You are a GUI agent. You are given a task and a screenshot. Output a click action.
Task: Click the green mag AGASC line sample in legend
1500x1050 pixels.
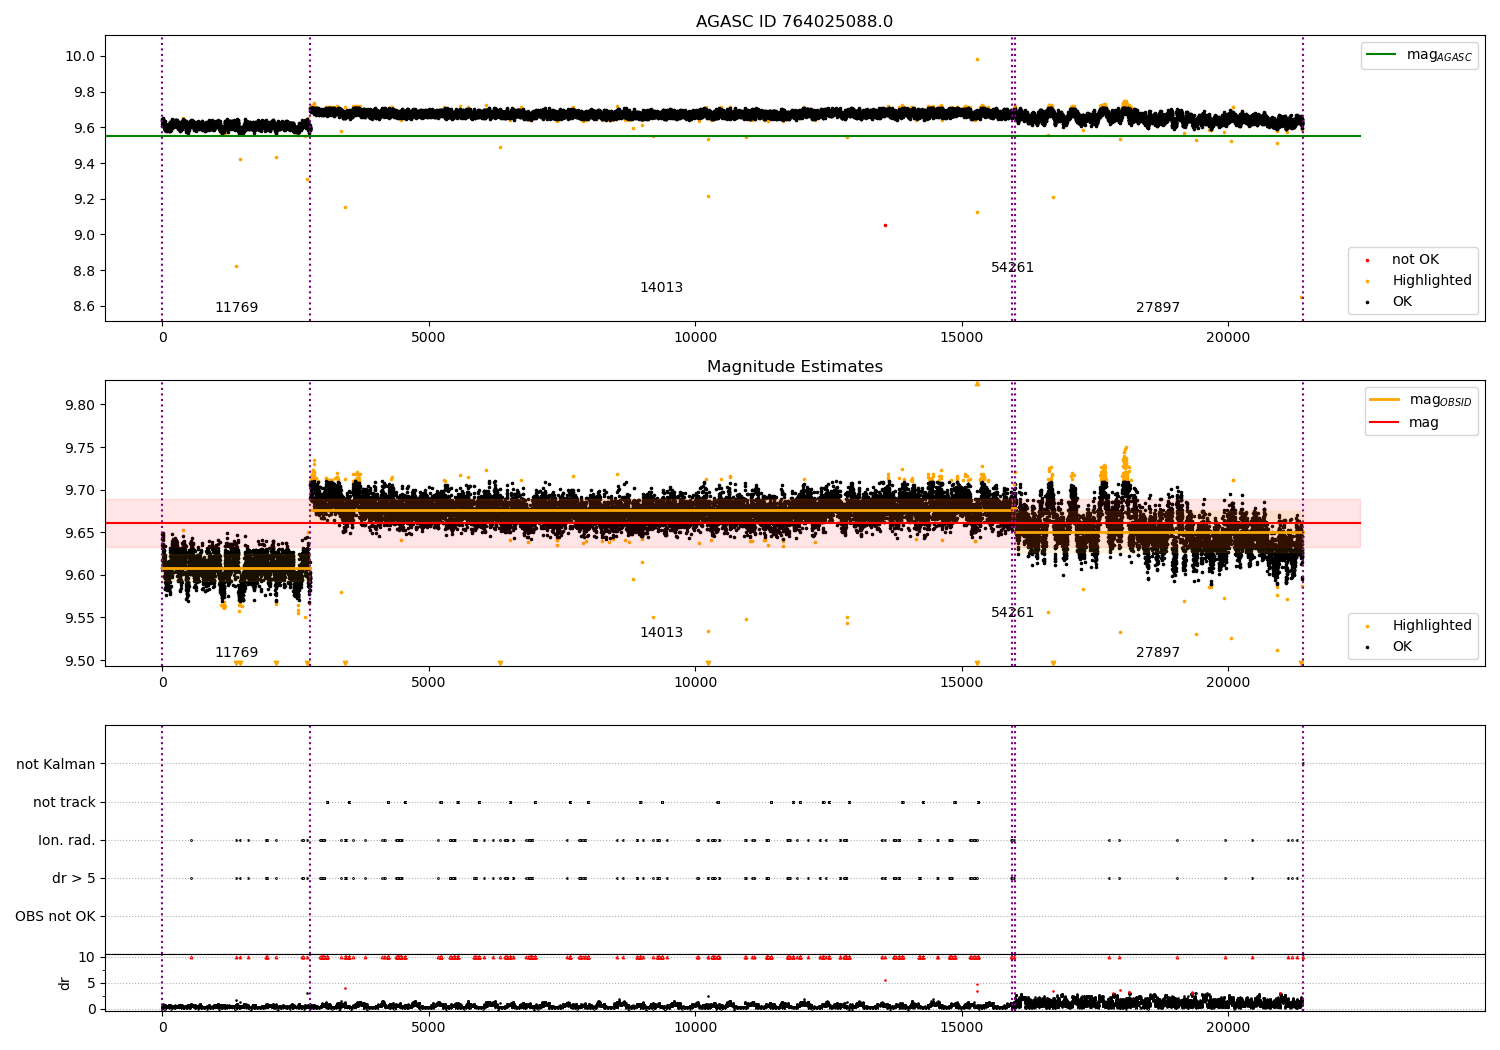click(x=1382, y=55)
